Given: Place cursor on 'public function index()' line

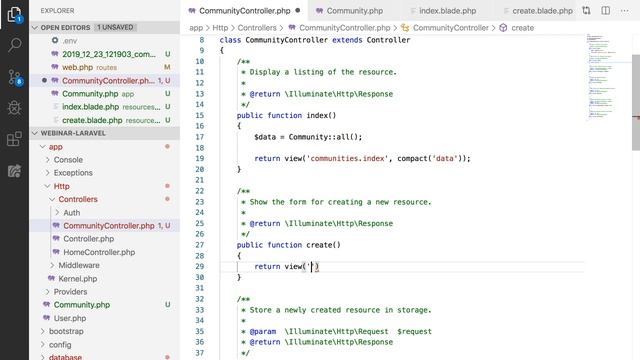Looking at the screenshot, I should 286,116.
